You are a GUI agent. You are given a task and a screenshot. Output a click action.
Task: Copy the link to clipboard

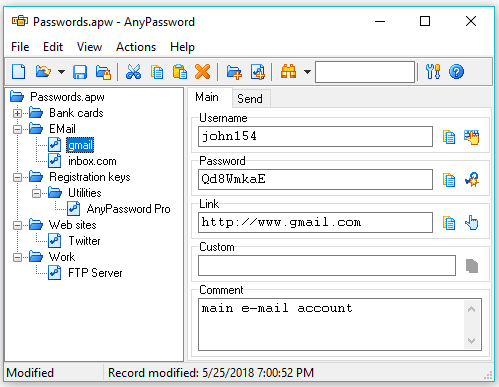pyautogui.click(x=449, y=223)
